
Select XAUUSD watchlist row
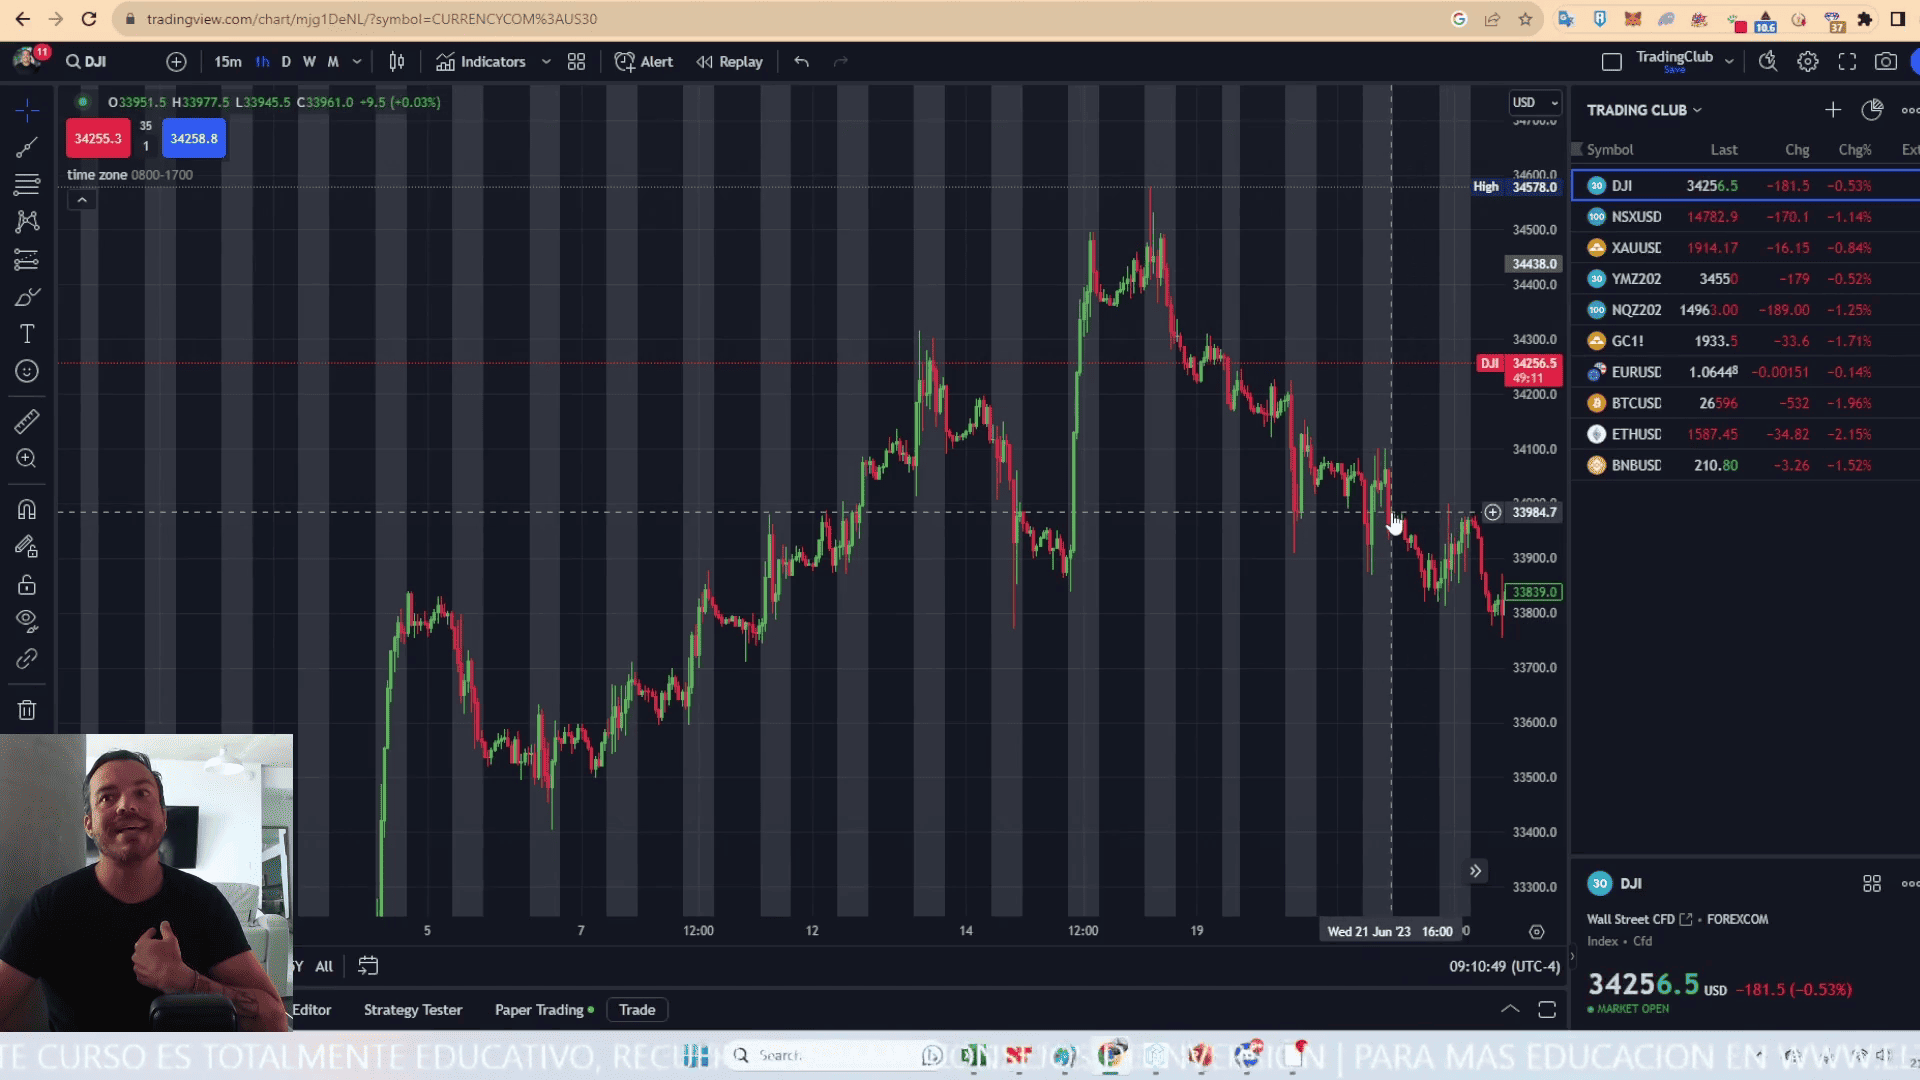tap(1745, 248)
